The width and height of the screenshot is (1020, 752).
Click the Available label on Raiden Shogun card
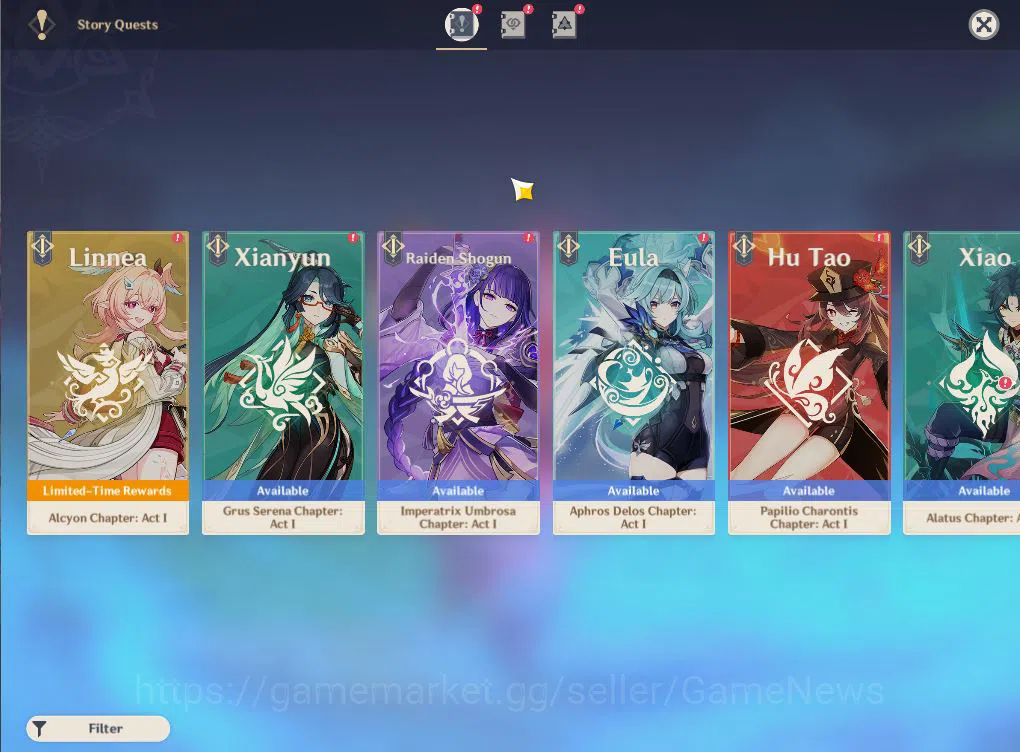tap(459, 490)
